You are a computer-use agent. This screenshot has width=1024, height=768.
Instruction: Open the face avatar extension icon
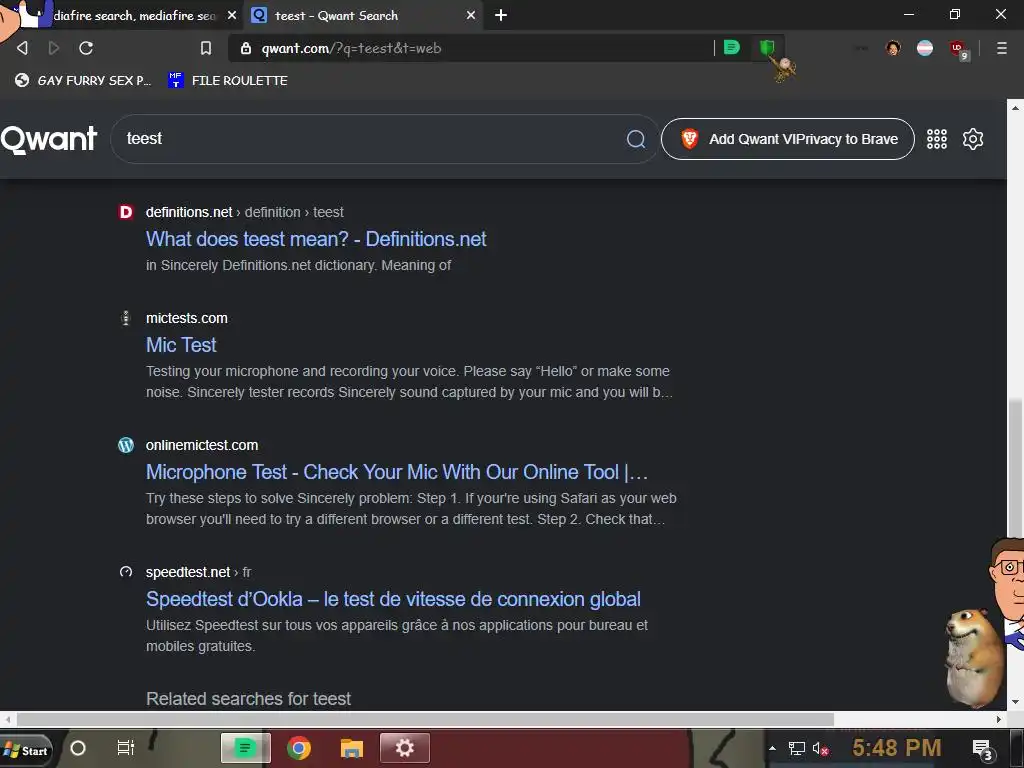(893, 48)
